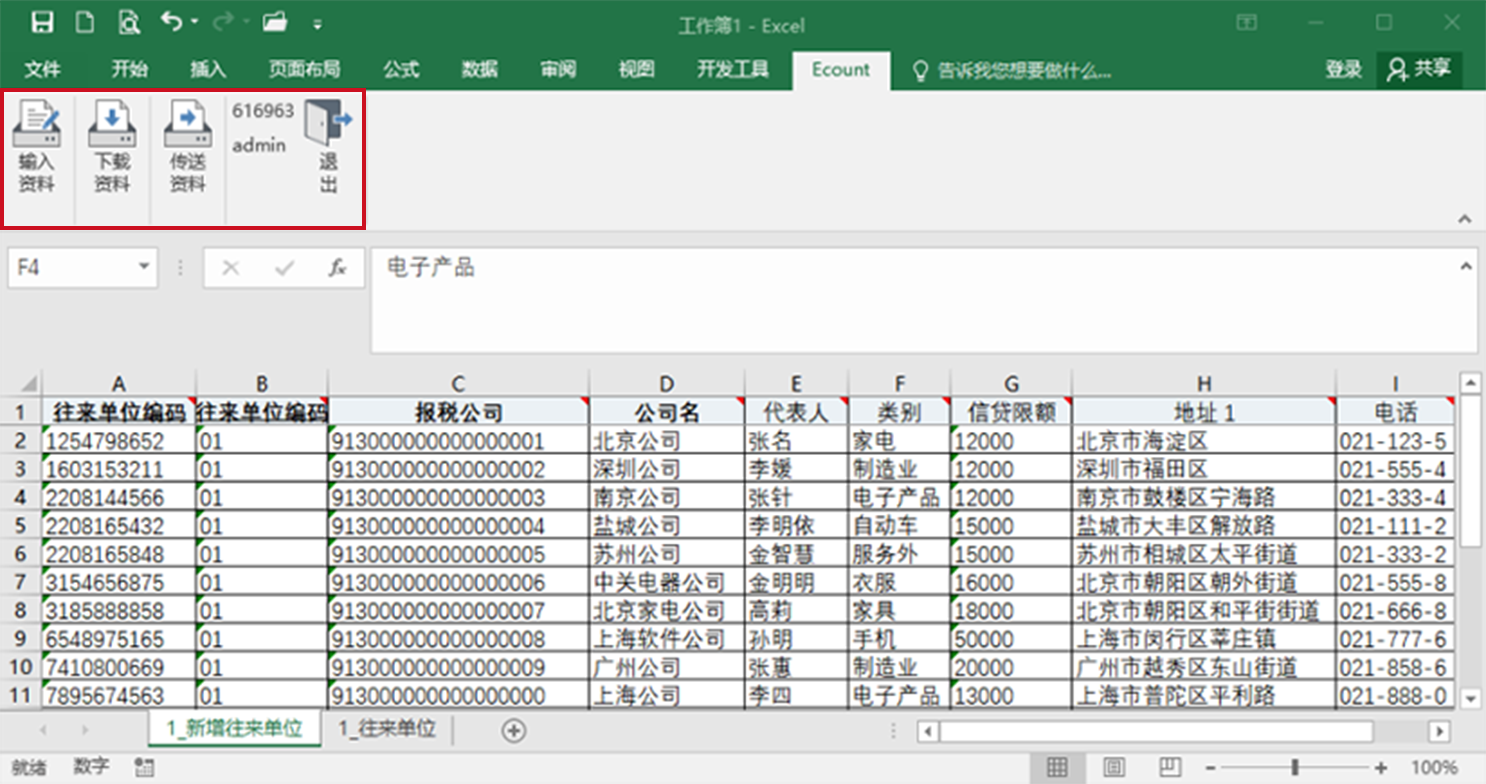Save the workbook from quick access toolbar
The image size is (1486, 784).
[42, 23]
